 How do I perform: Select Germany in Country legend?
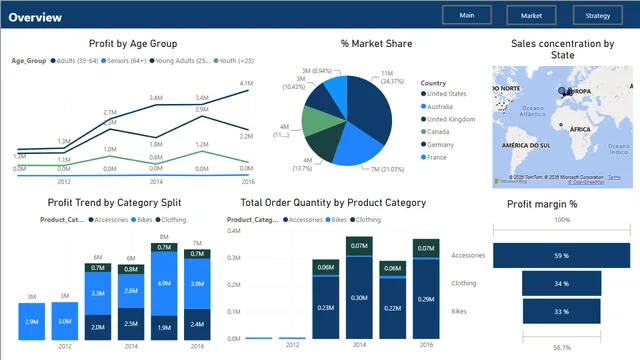[x=437, y=144]
